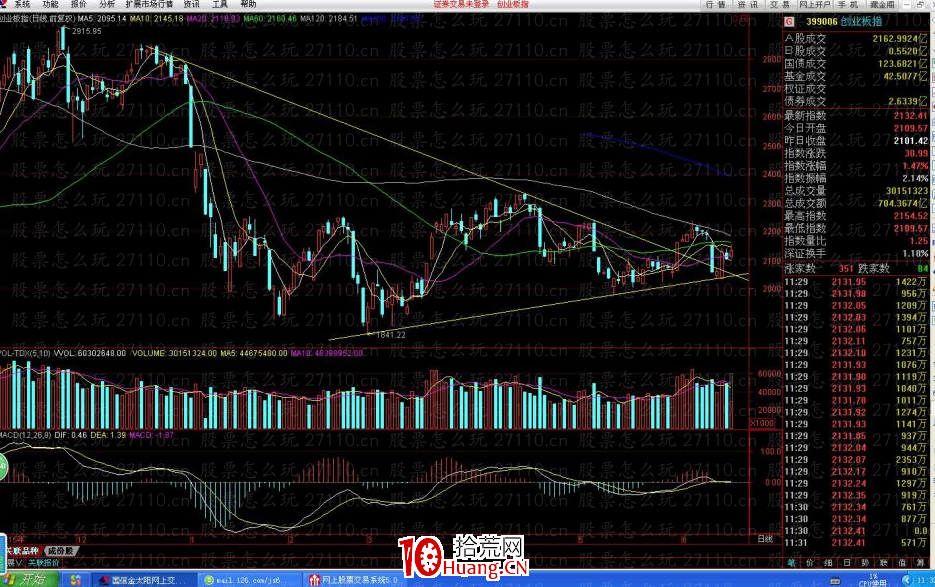Select the 细 tab in quote panel
Viewport: 935px width, 587px height.
pyautogui.click(x=828, y=563)
